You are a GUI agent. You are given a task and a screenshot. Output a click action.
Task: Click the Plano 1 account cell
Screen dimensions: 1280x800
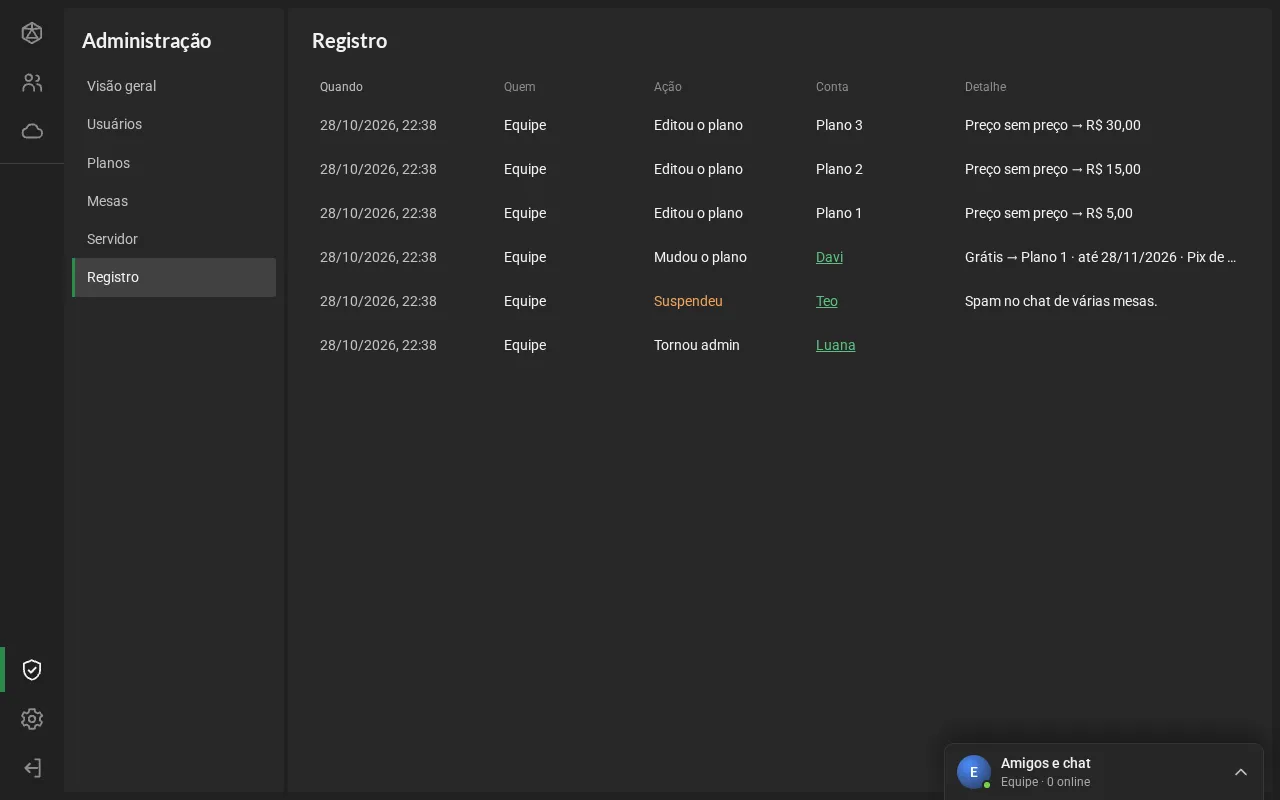click(x=838, y=213)
